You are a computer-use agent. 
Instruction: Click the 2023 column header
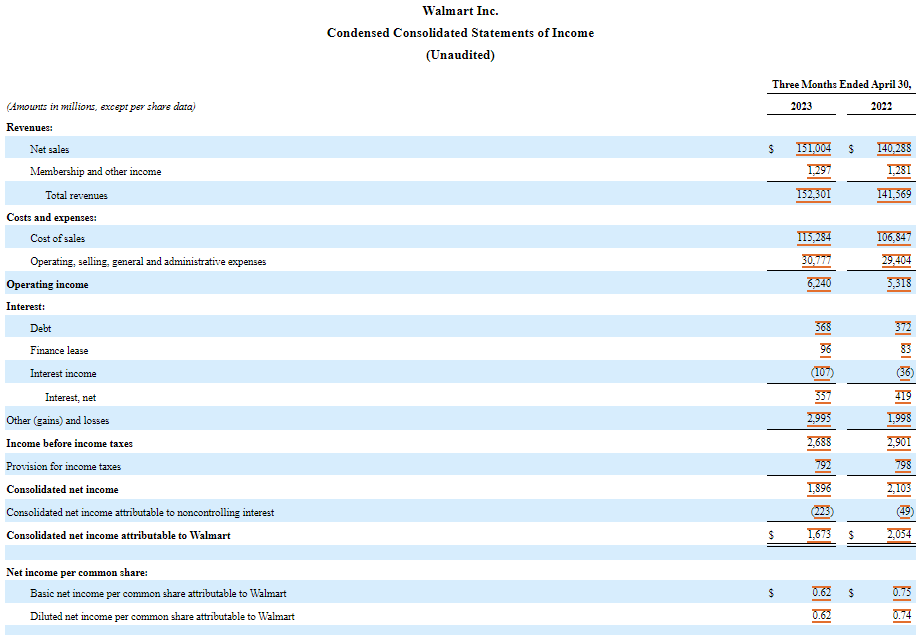(x=801, y=106)
